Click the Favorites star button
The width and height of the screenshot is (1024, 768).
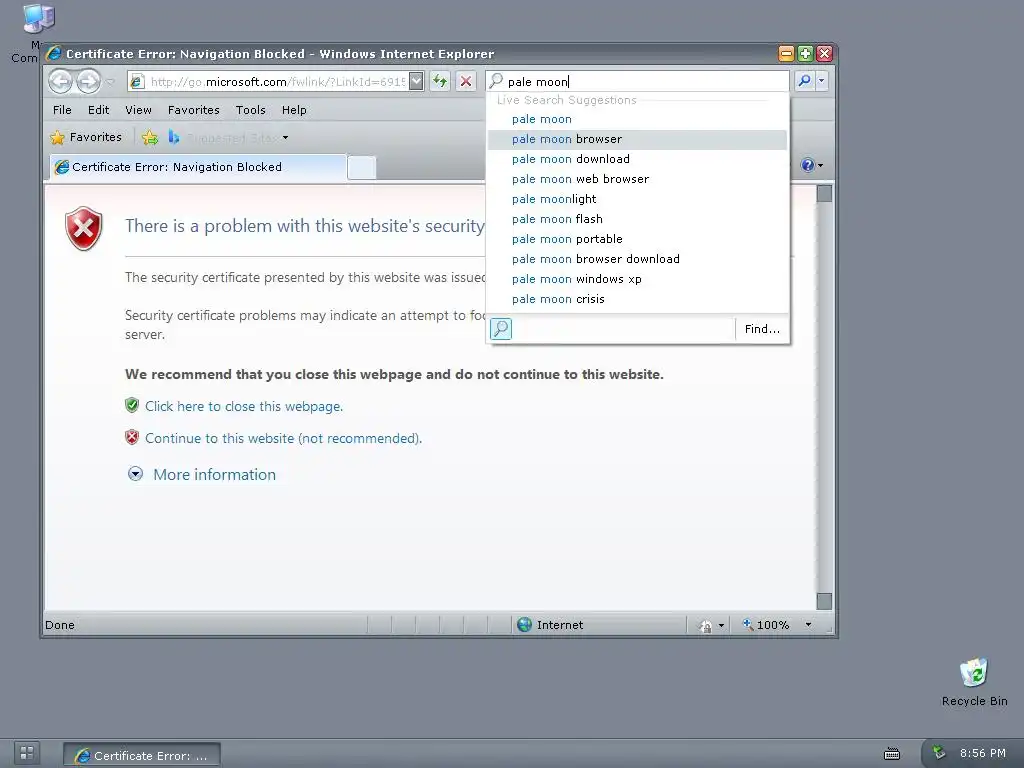(86, 137)
